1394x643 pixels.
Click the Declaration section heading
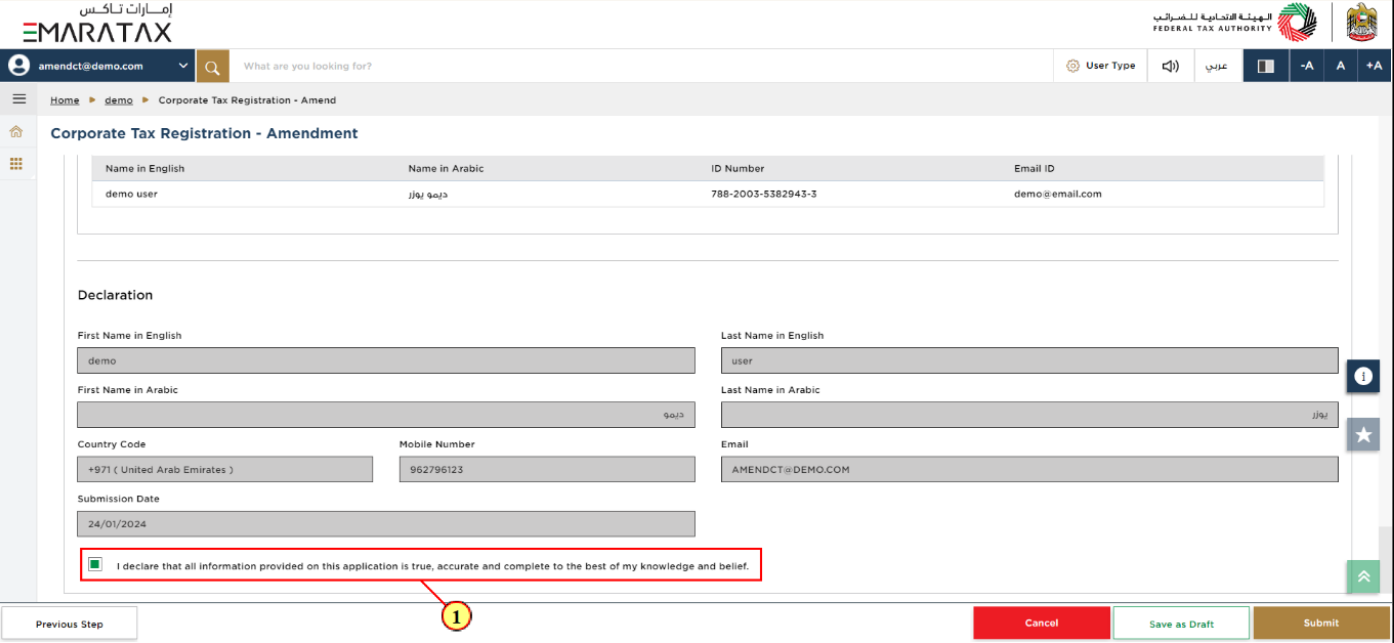115,295
